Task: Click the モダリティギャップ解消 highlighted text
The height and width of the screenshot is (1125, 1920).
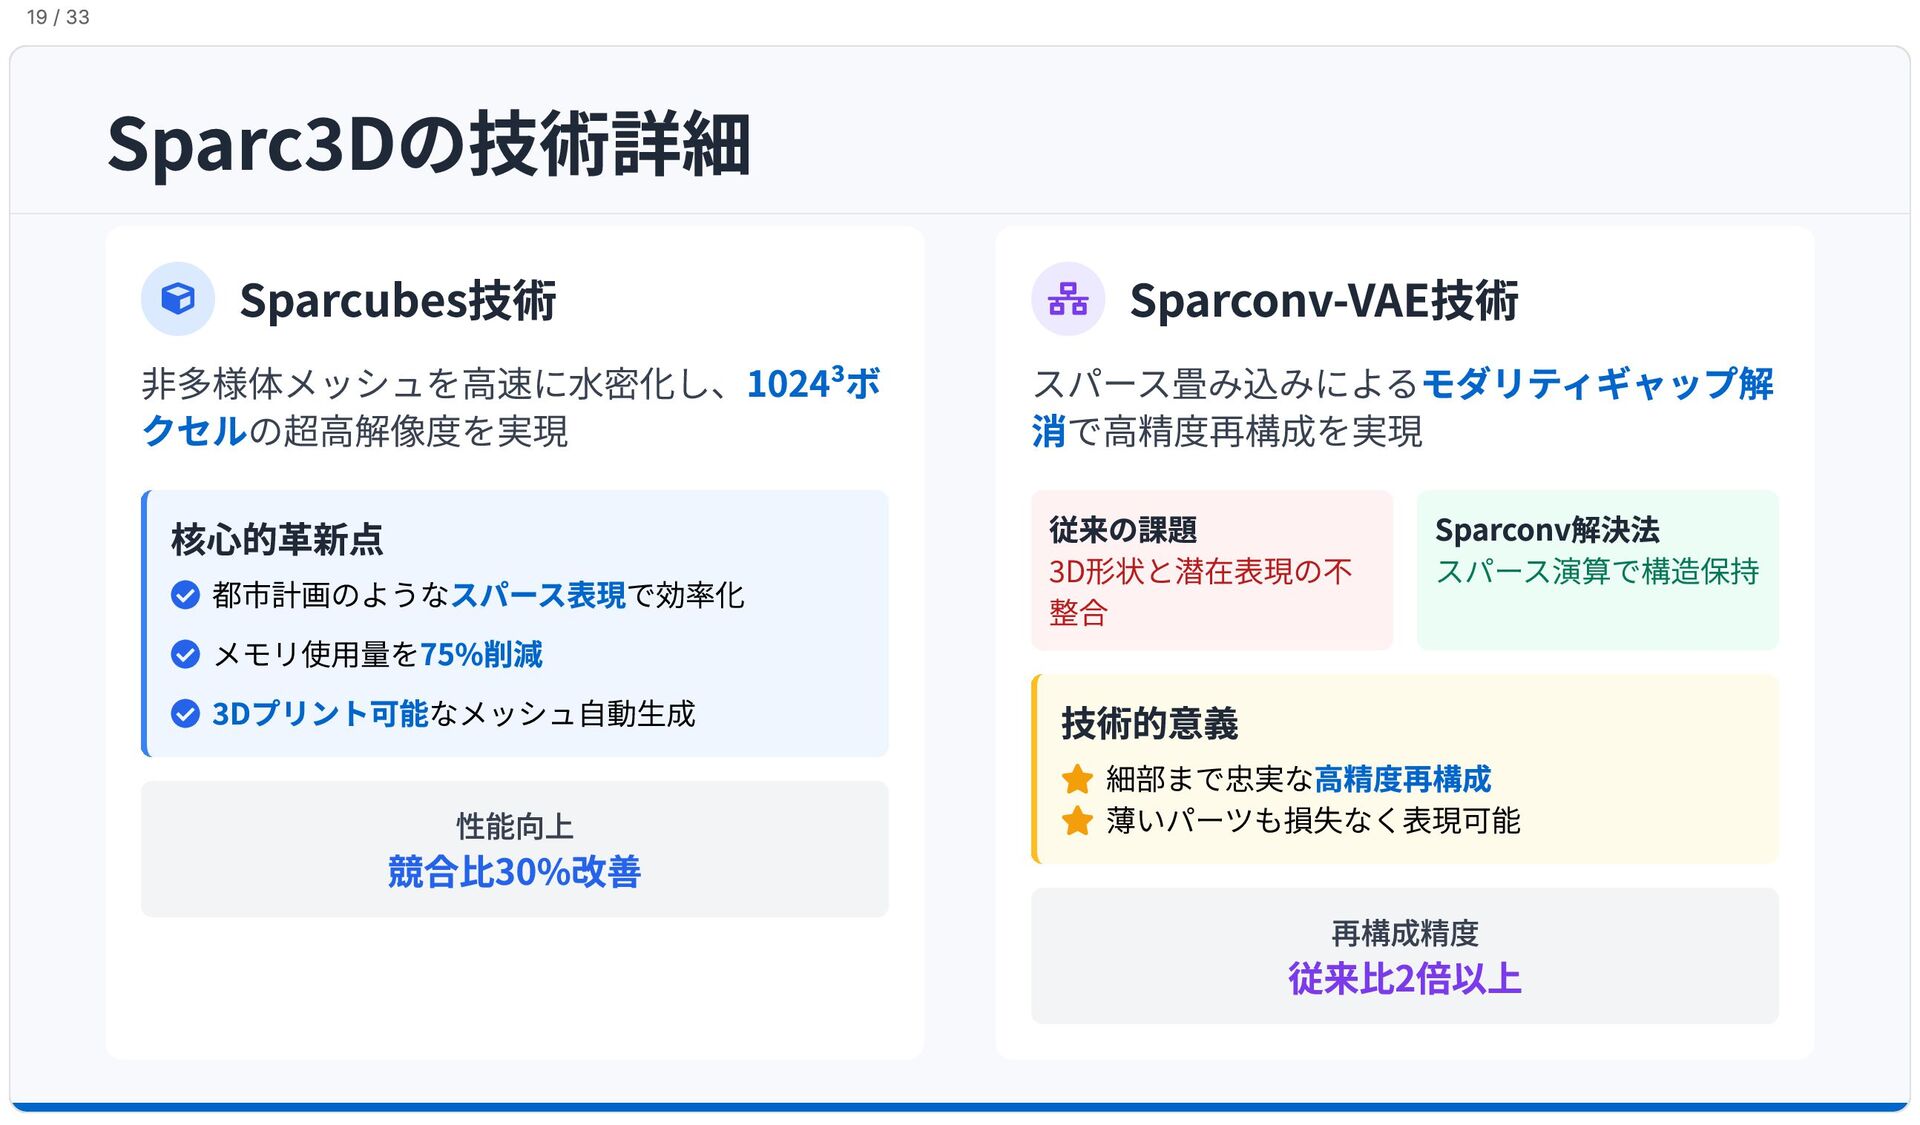Action: pos(1403,407)
